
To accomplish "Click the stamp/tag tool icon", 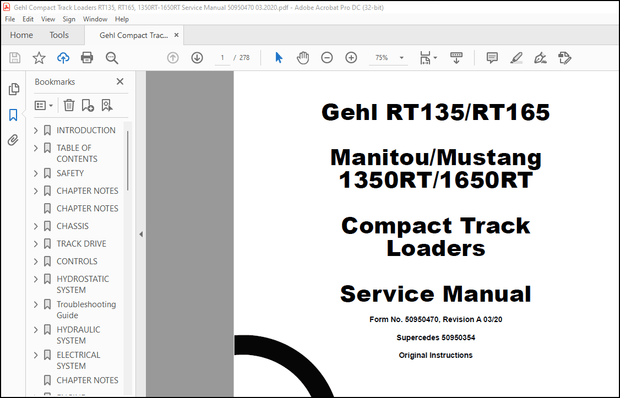I will 565,58.
